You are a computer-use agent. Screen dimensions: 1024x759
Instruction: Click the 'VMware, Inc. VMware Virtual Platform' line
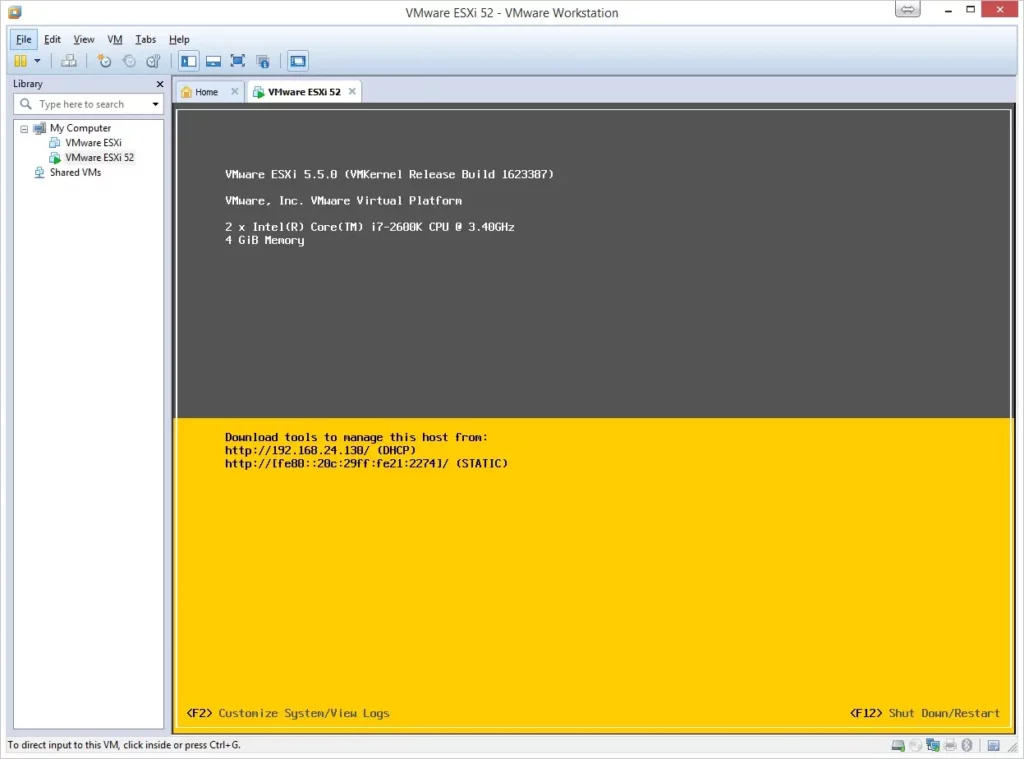pyautogui.click(x=344, y=201)
